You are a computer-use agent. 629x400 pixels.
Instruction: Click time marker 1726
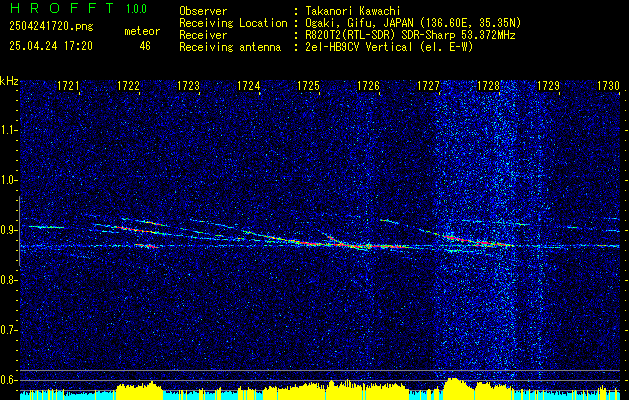click(x=368, y=85)
